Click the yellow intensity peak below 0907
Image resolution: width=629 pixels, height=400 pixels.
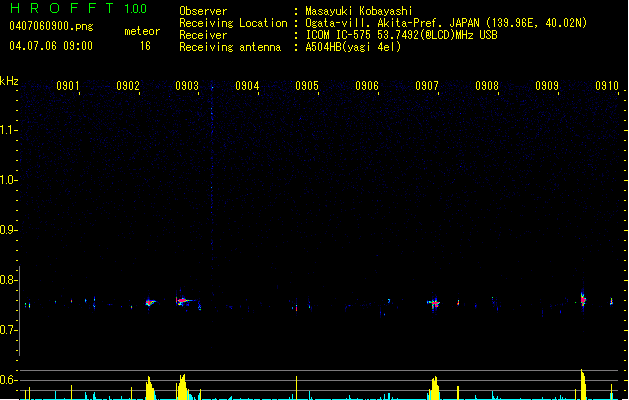click(435, 388)
